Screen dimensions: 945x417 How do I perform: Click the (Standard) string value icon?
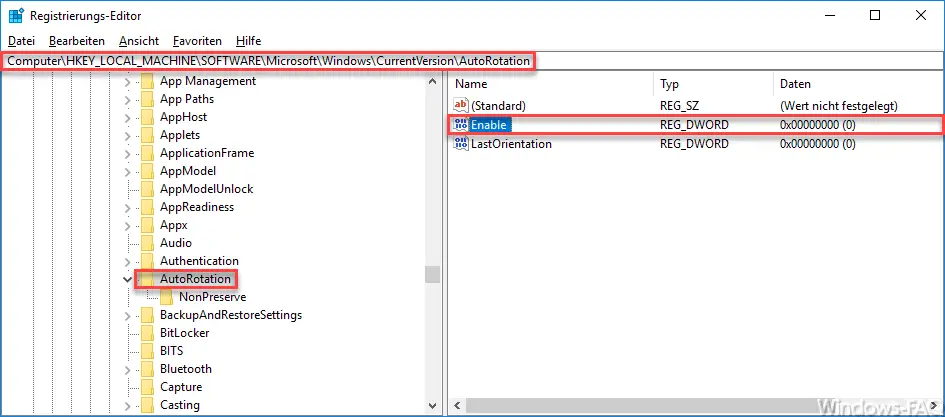(x=461, y=105)
